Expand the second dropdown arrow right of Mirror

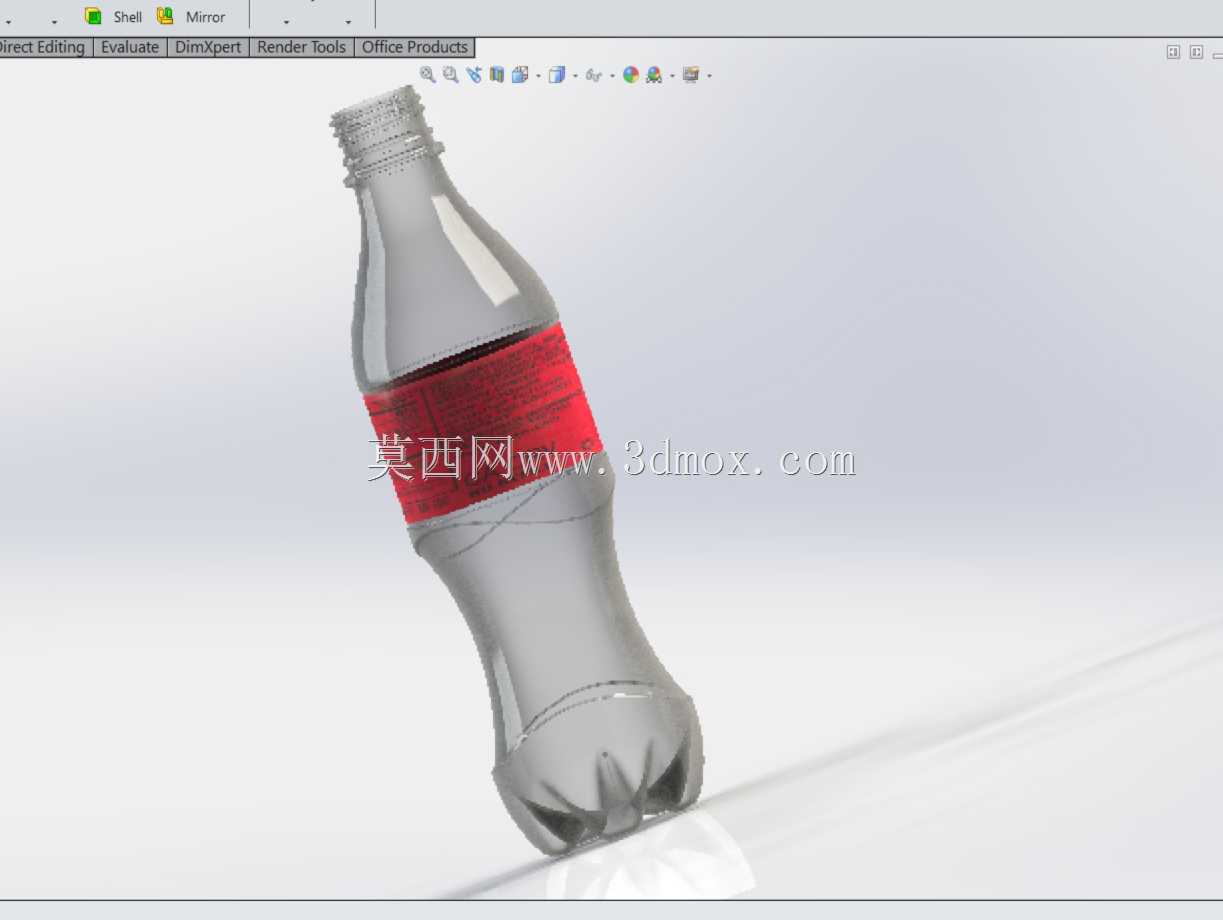click(348, 22)
